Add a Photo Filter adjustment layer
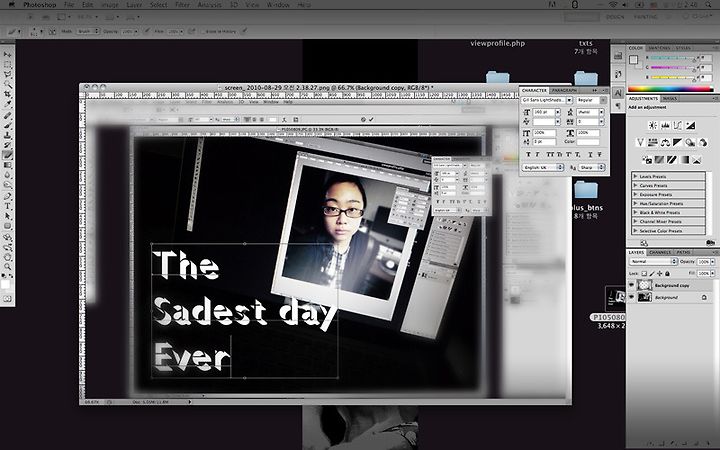 coord(690,142)
